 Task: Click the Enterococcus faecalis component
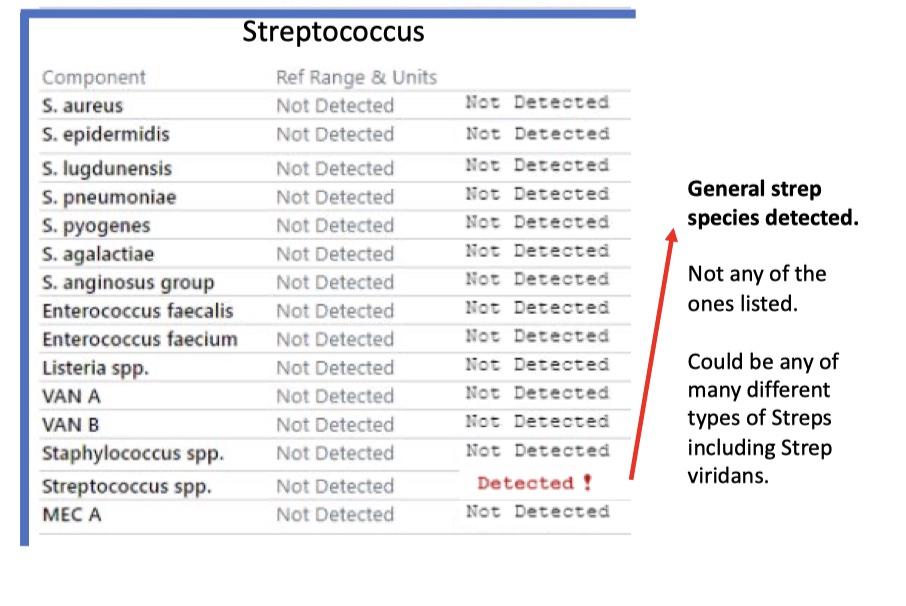click(x=138, y=311)
